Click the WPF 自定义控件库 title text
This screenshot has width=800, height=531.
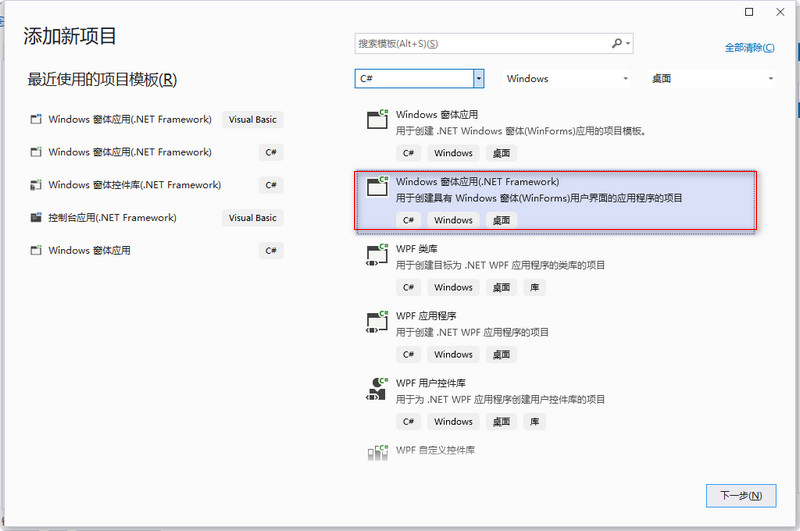point(435,450)
